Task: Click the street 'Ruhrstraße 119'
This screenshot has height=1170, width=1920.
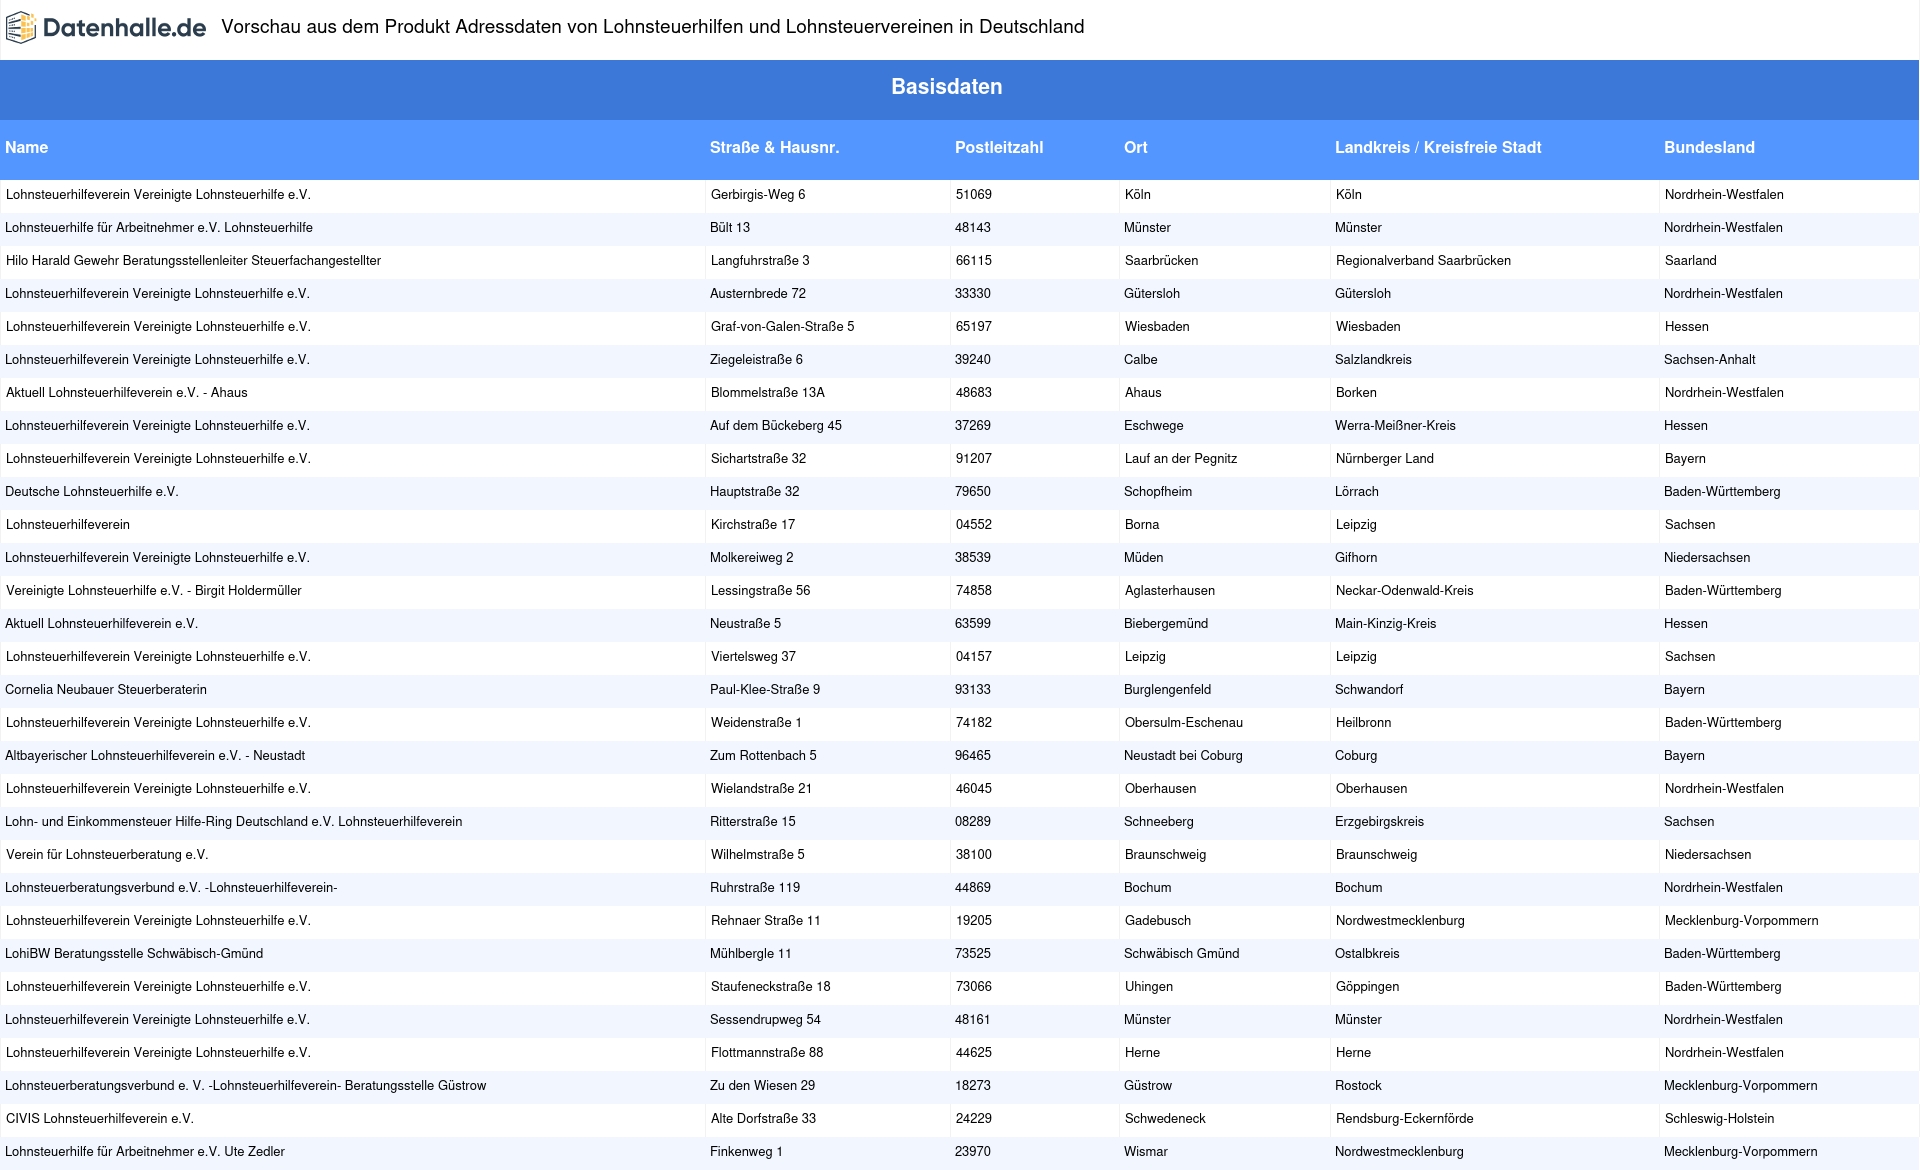Action: point(755,887)
